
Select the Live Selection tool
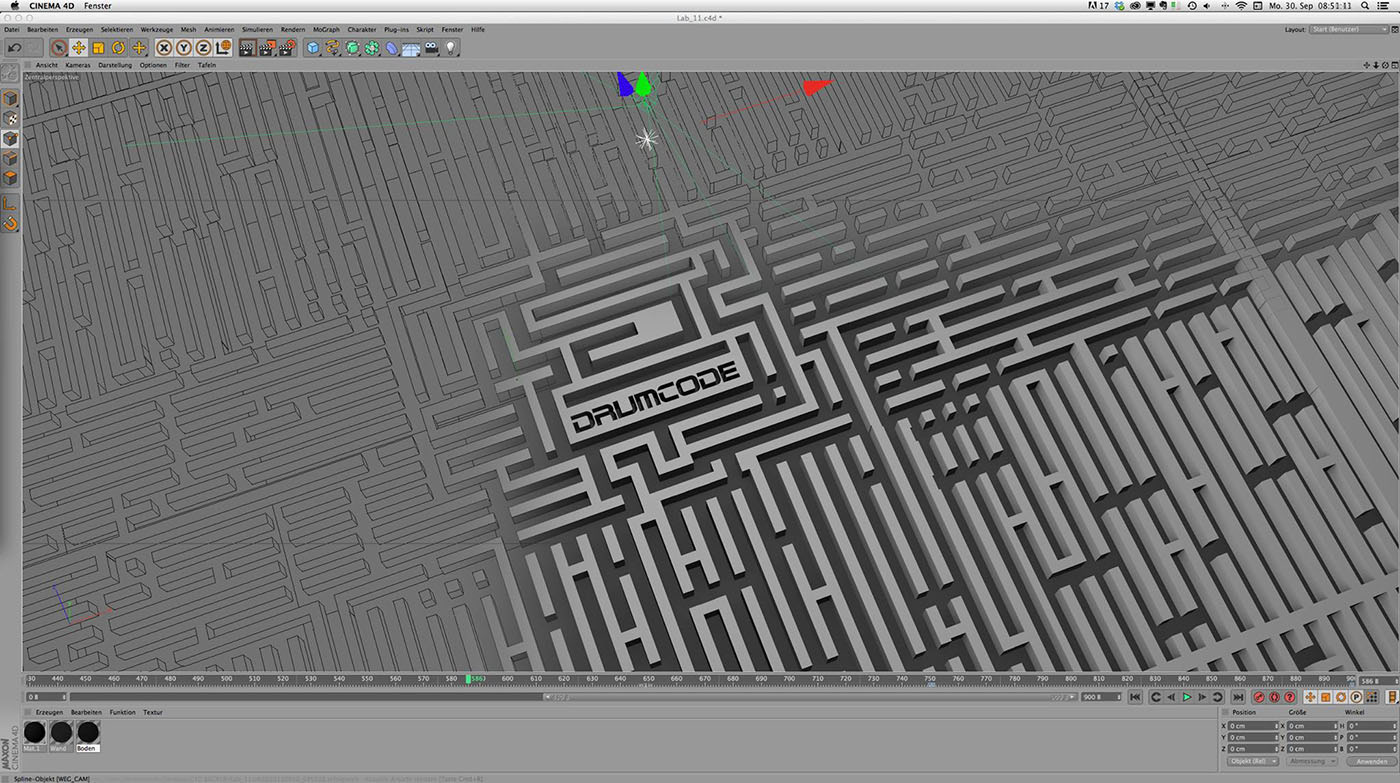click(x=58, y=47)
